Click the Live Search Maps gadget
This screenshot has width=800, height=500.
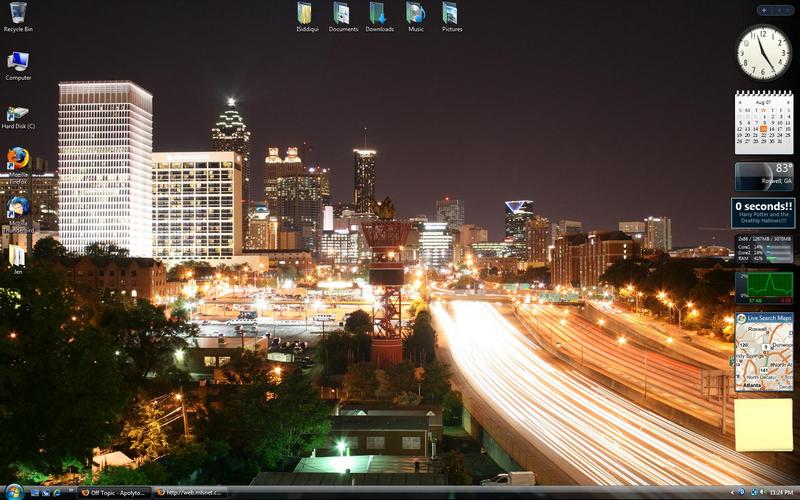764,352
